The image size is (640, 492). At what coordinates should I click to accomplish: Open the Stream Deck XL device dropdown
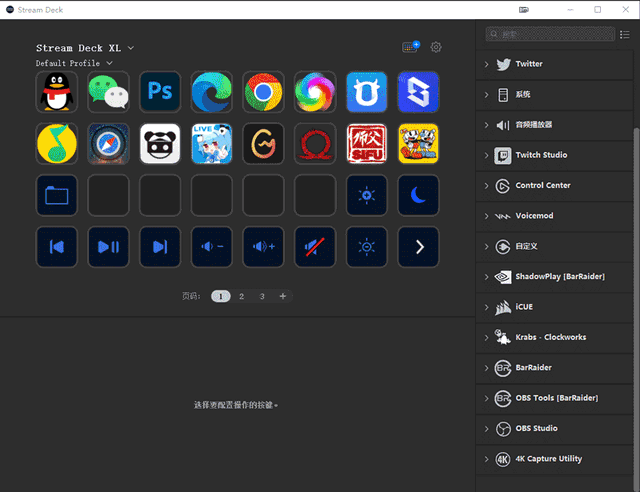point(85,48)
